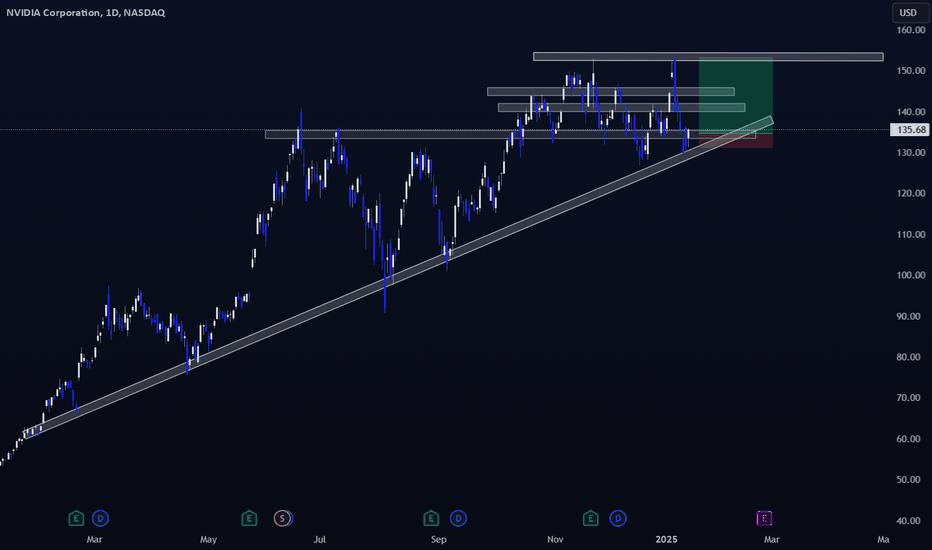The width and height of the screenshot is (932, 550).
Task: Click the 110.00 price scale label
Action: 911,234
